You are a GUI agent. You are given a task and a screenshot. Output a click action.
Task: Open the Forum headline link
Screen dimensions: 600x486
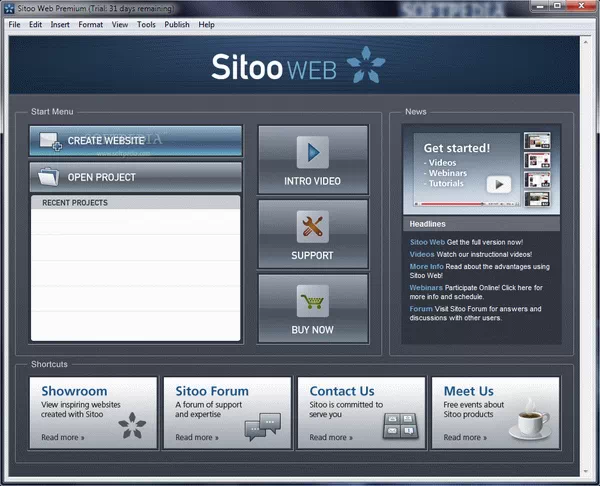pyautogui.click(x=421, y=309)
